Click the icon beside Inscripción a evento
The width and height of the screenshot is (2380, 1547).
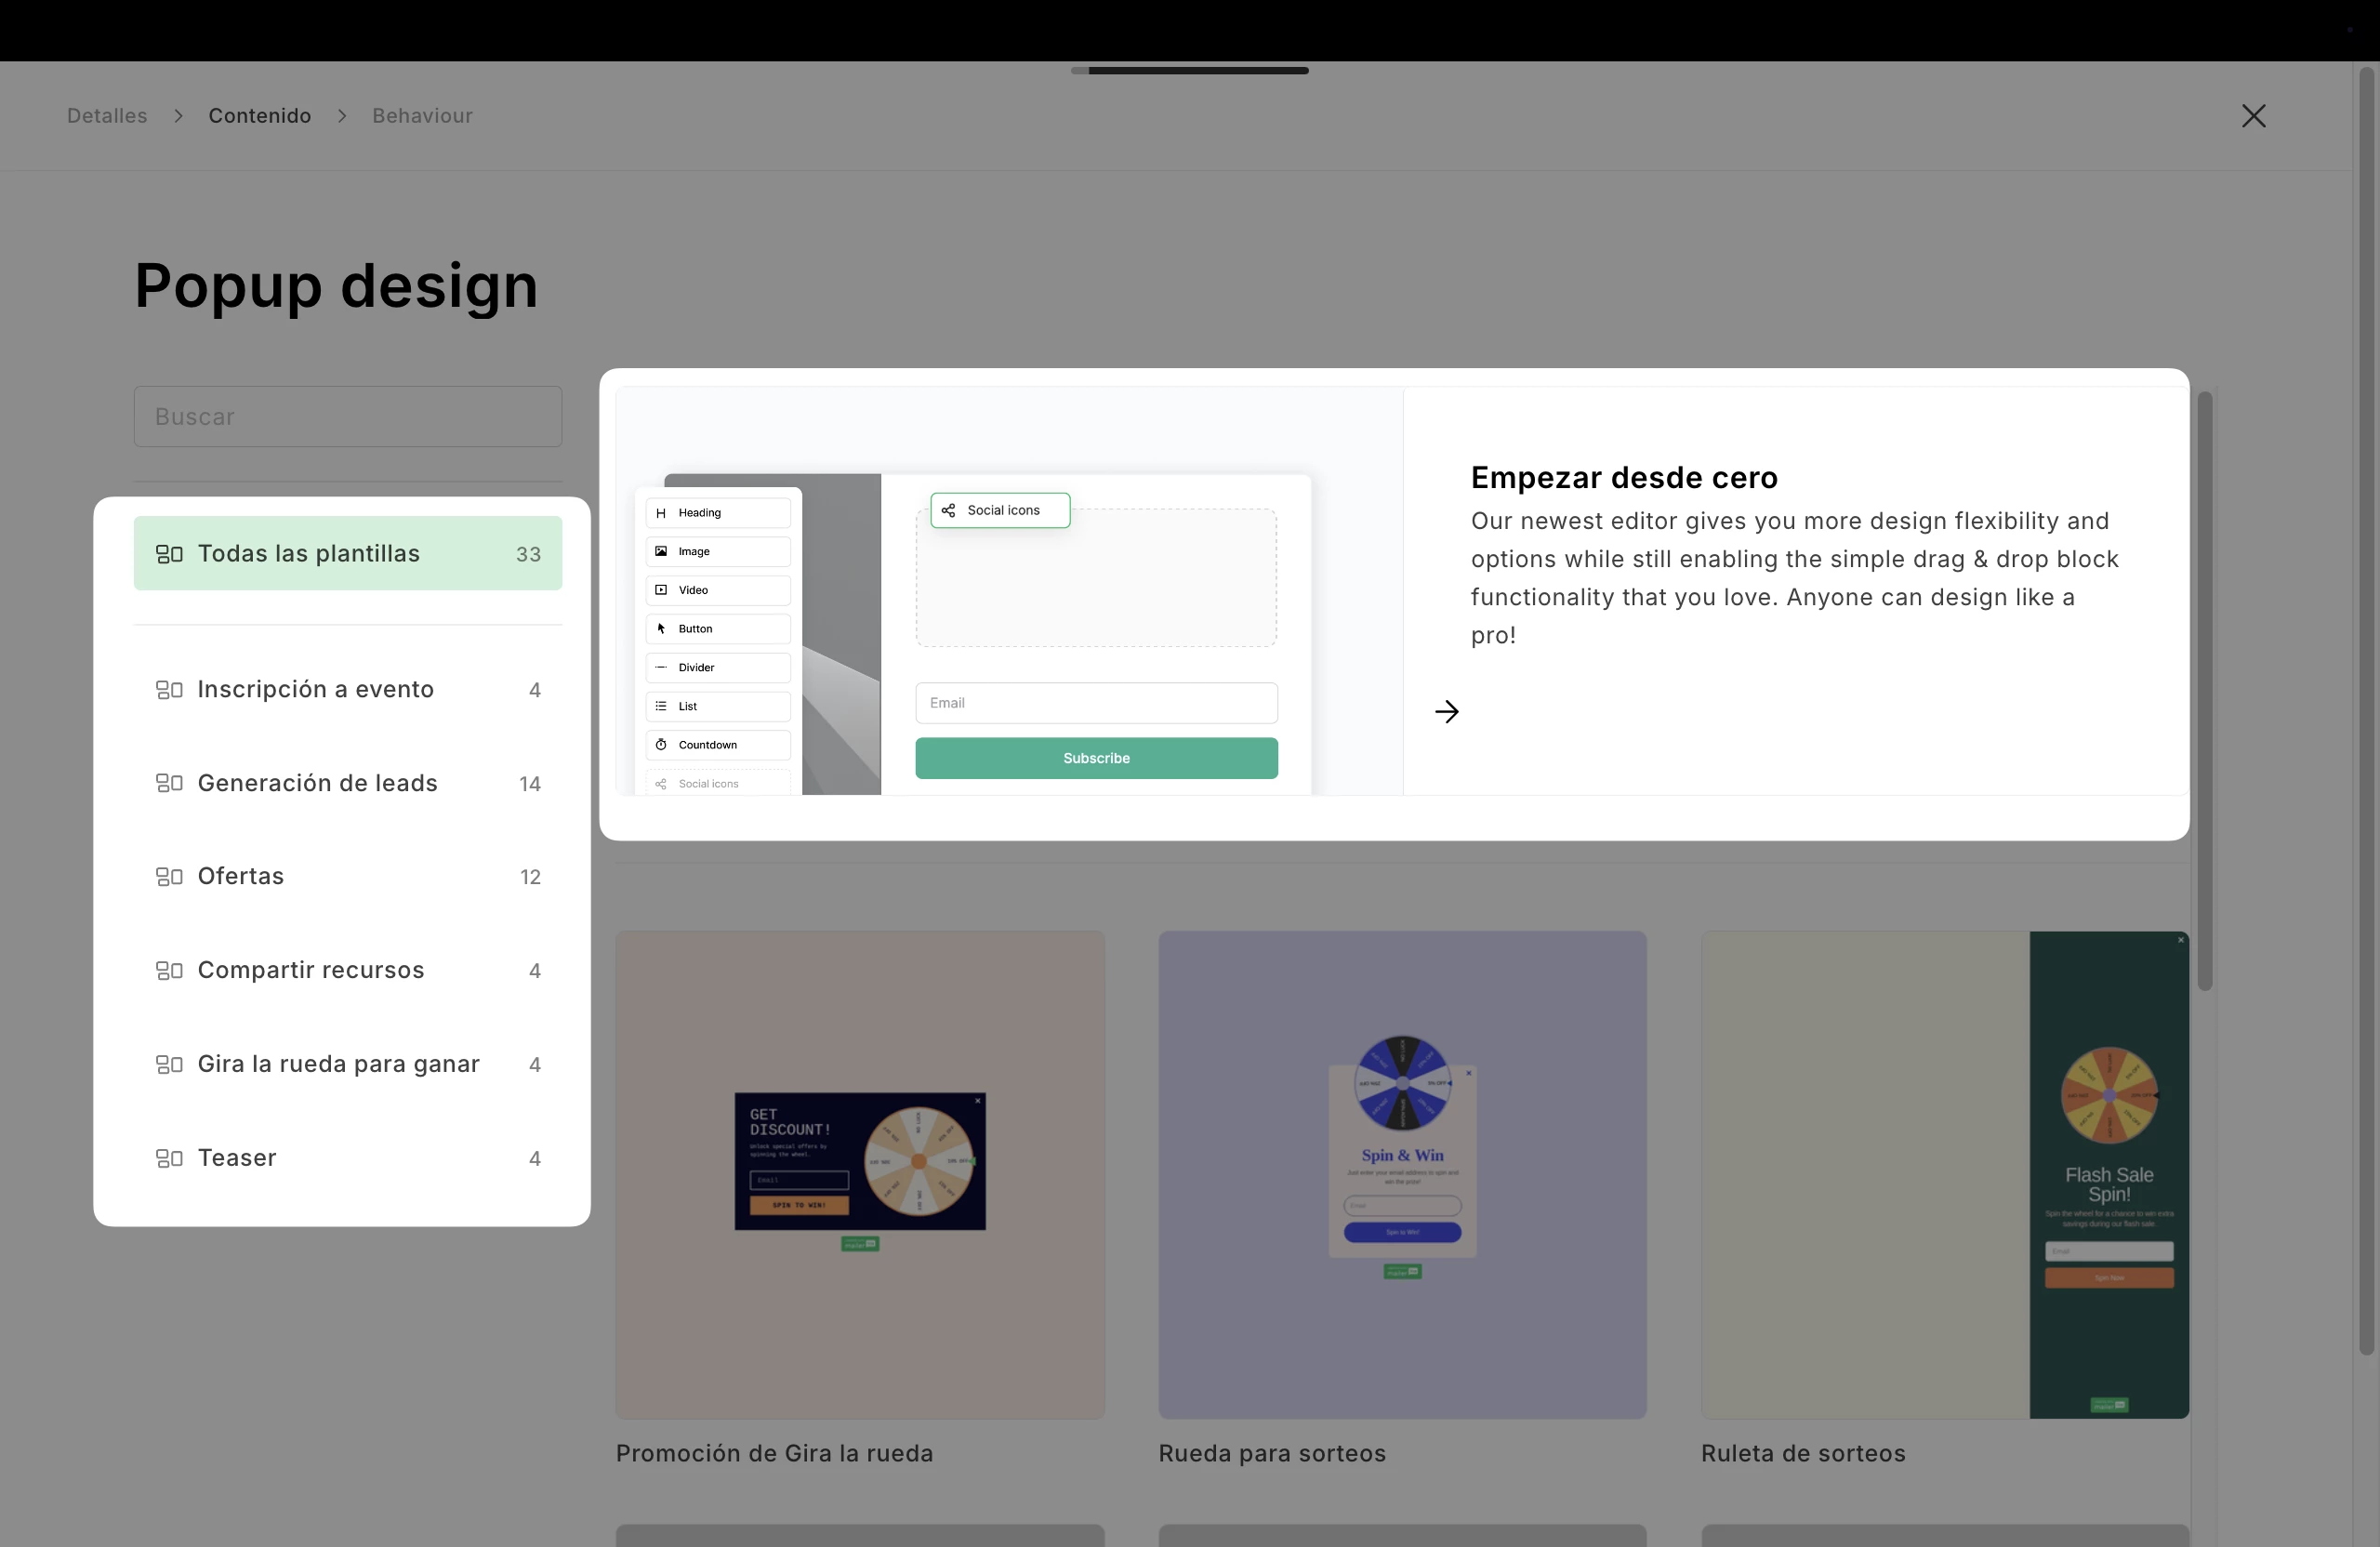169,690
